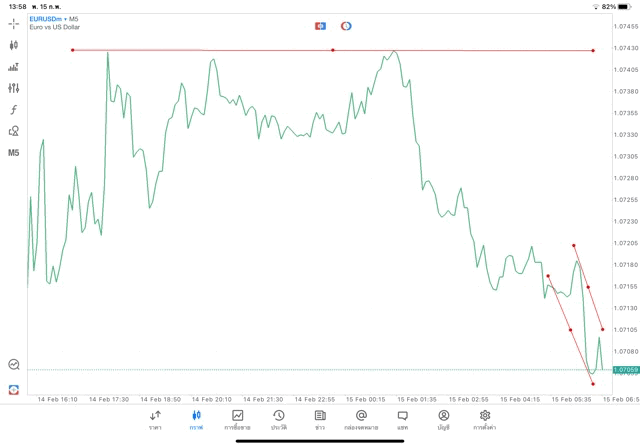The height and width of the screenshot is (447, 640).
Task: Tap the 1.07059 current price label
Action: click(x=627, y=370)
